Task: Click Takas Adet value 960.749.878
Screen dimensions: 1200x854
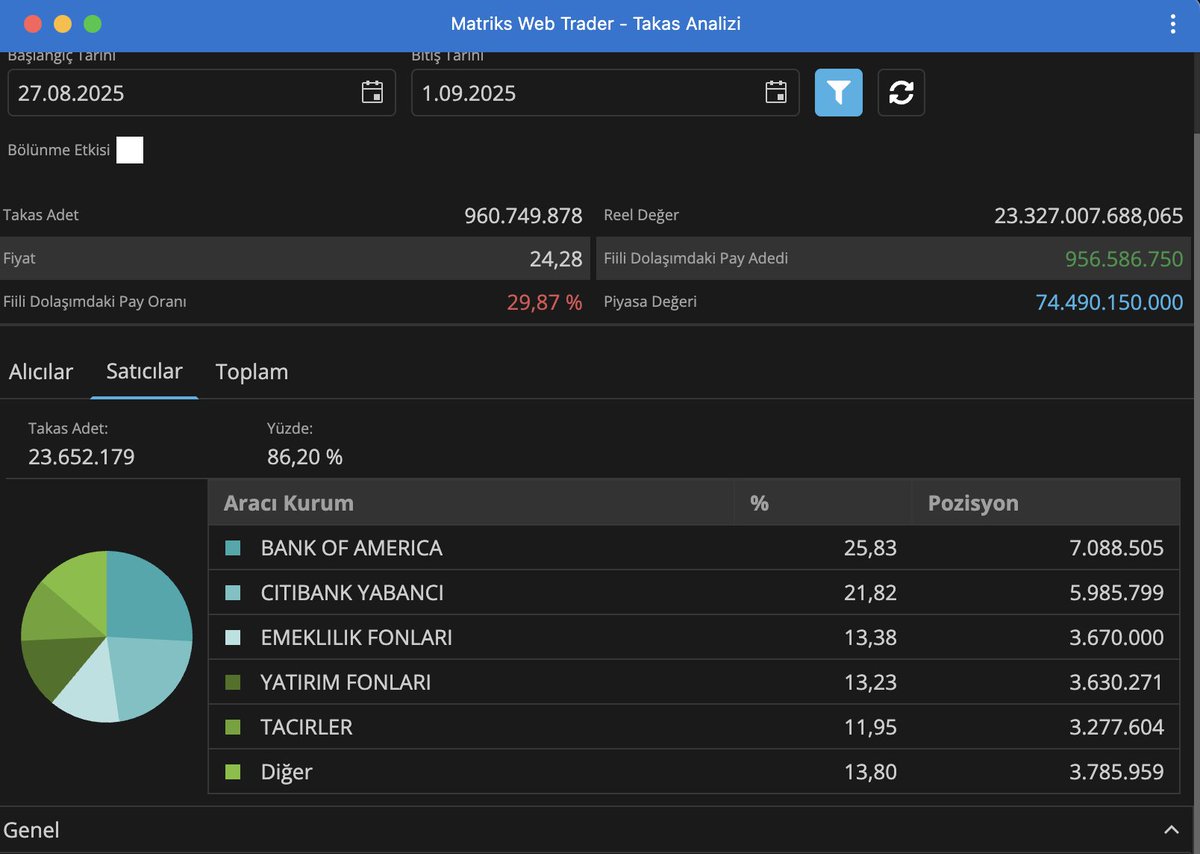Action: tap(523, 215)
